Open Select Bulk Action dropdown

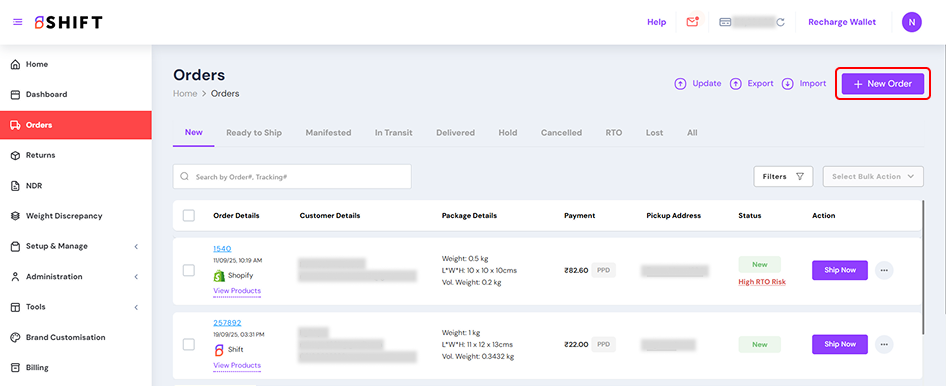(x=873, y=177)
